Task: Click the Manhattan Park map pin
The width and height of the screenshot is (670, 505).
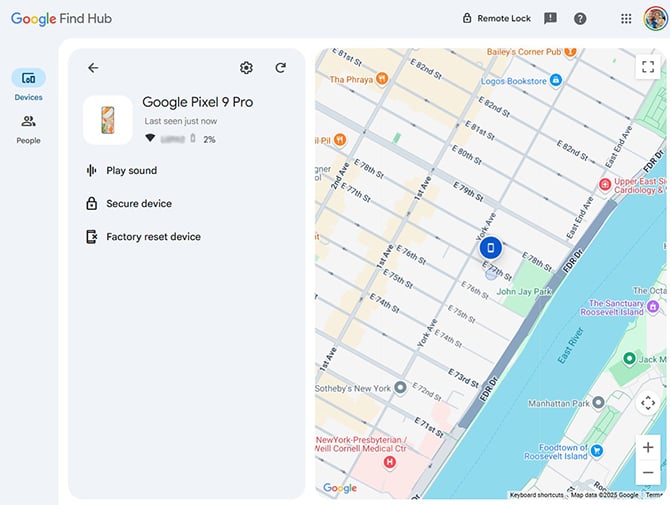Action: [x=599, y=402]
